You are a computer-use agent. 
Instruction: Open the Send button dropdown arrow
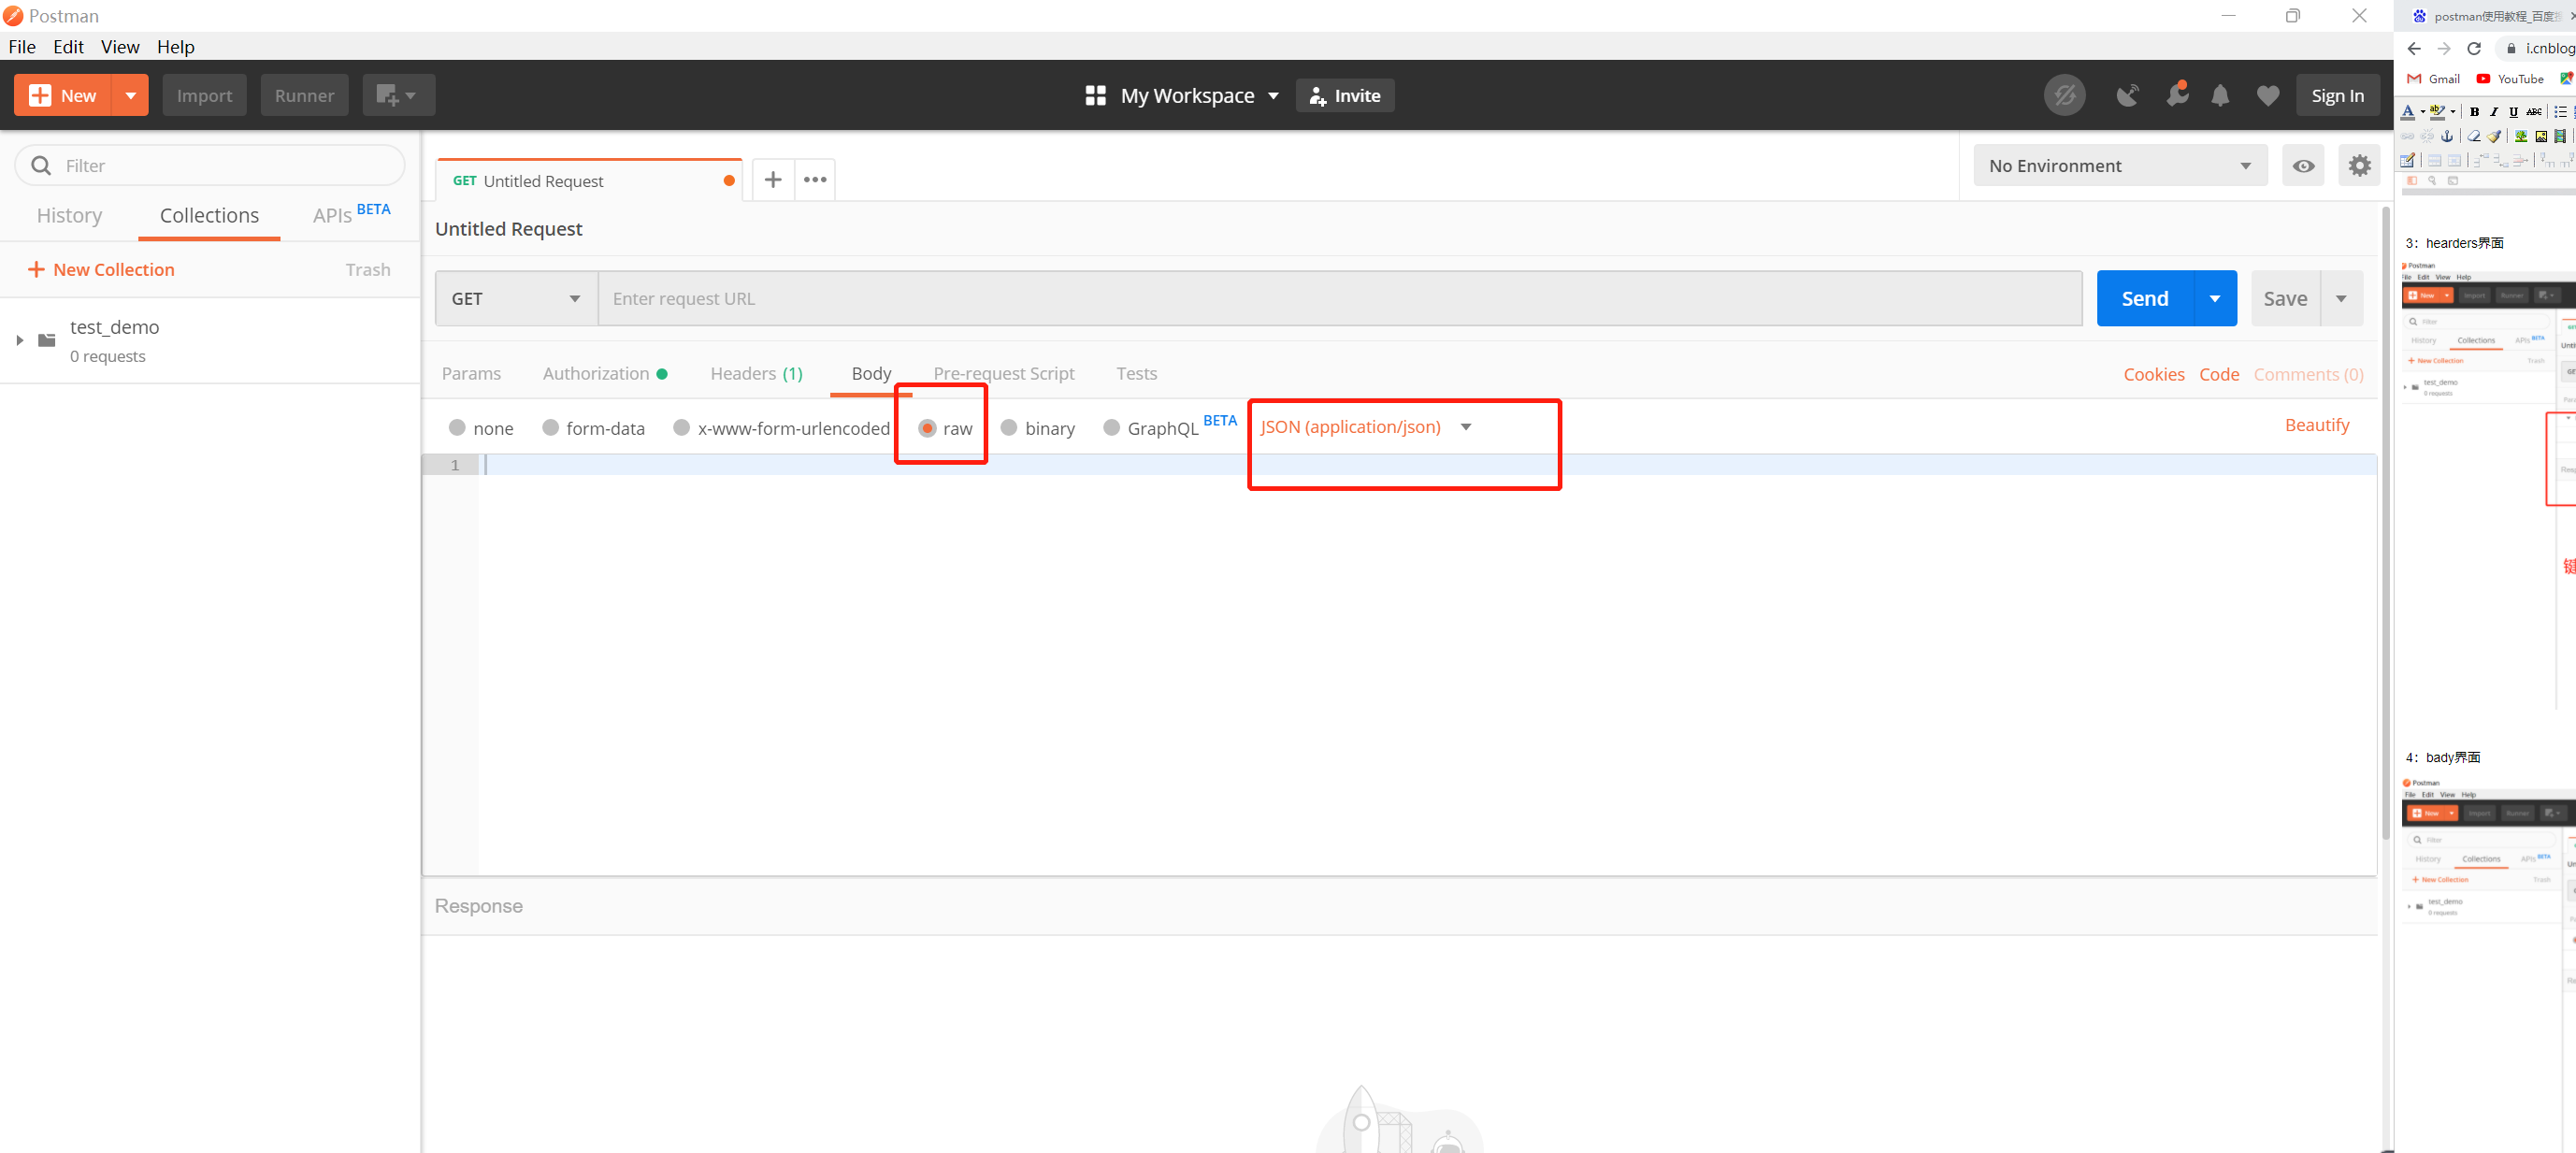click(x=2215, y=298)
